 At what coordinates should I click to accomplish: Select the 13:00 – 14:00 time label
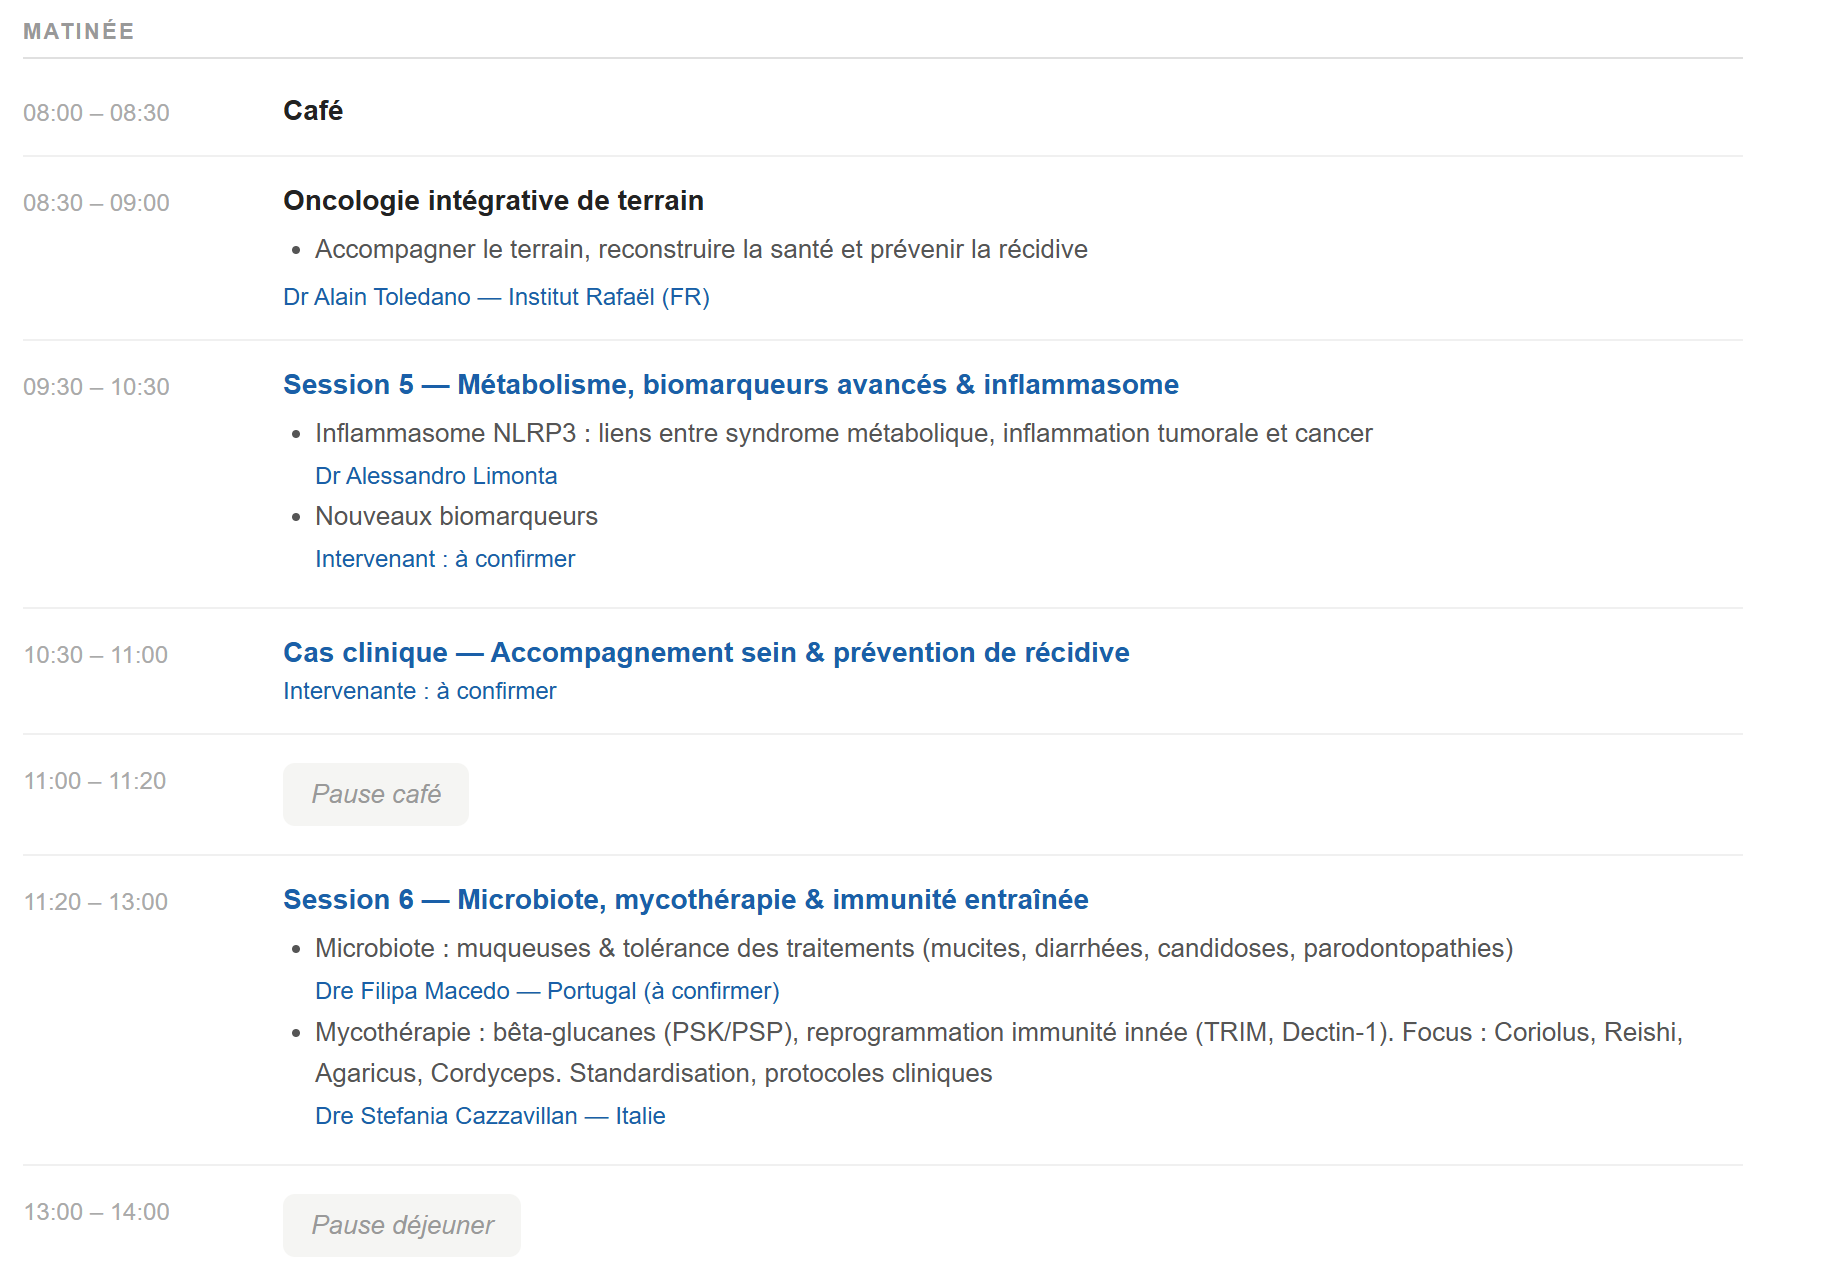(96, 1212)
